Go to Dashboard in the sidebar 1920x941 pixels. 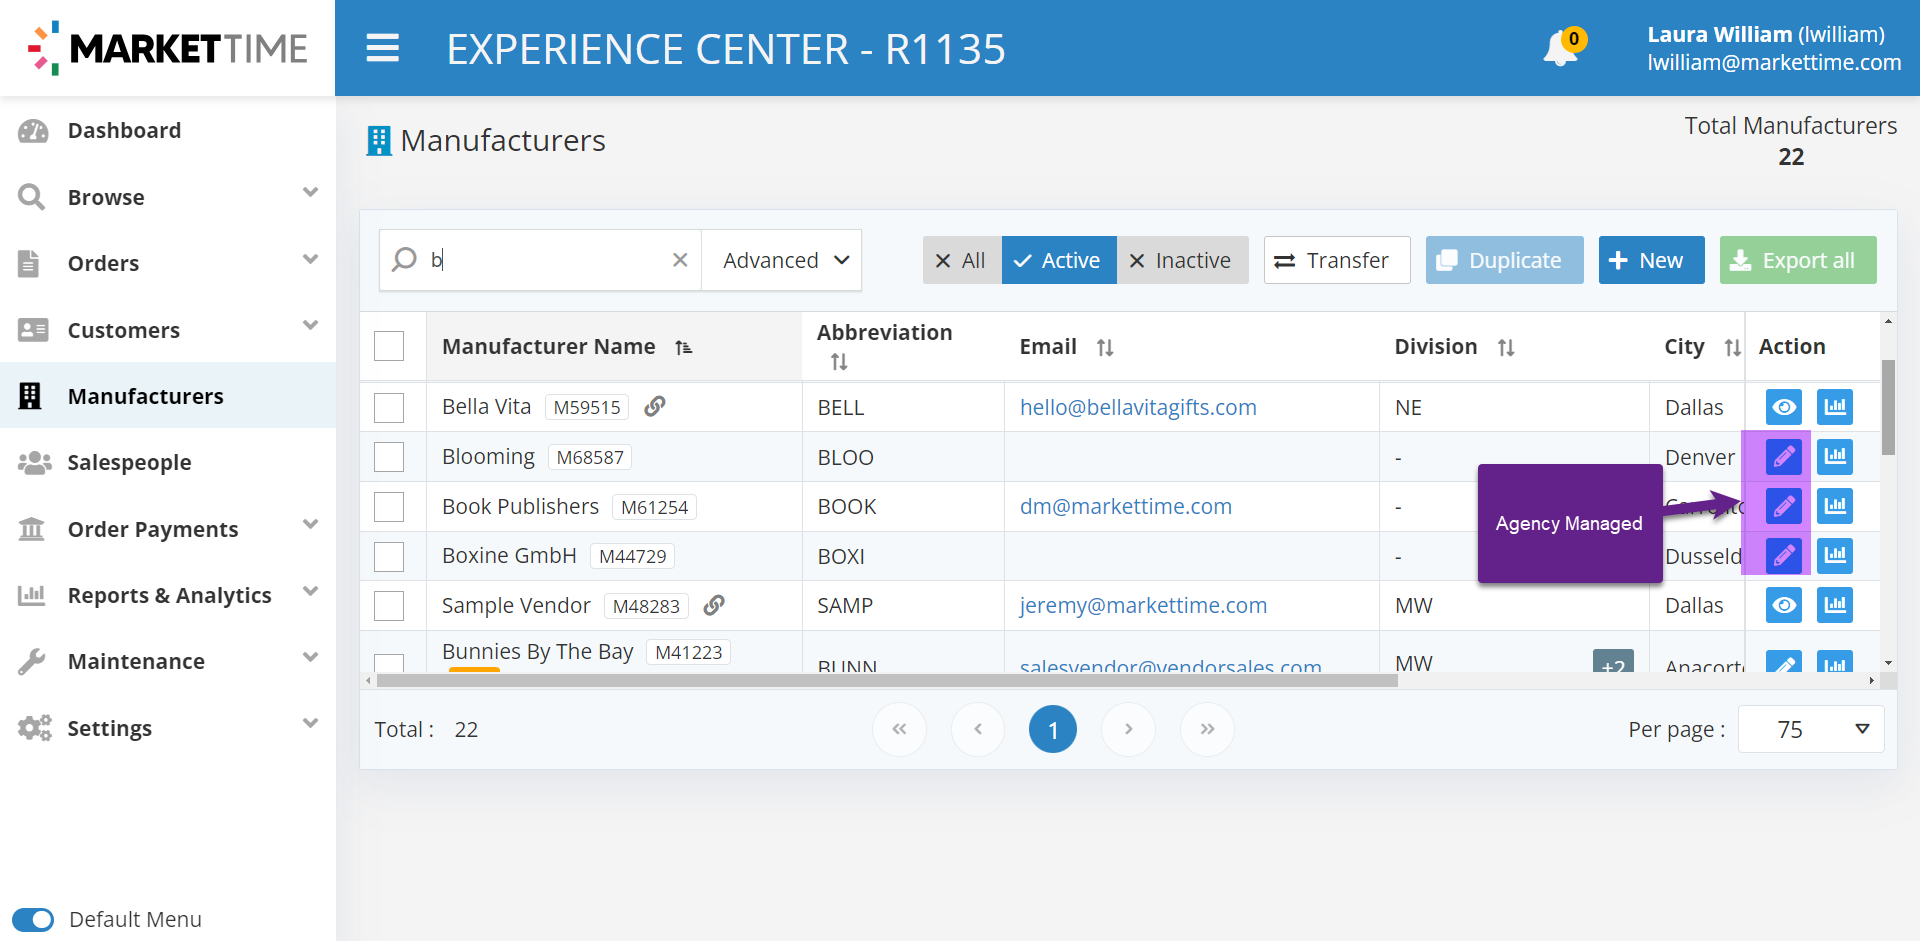tap(124, 130)
